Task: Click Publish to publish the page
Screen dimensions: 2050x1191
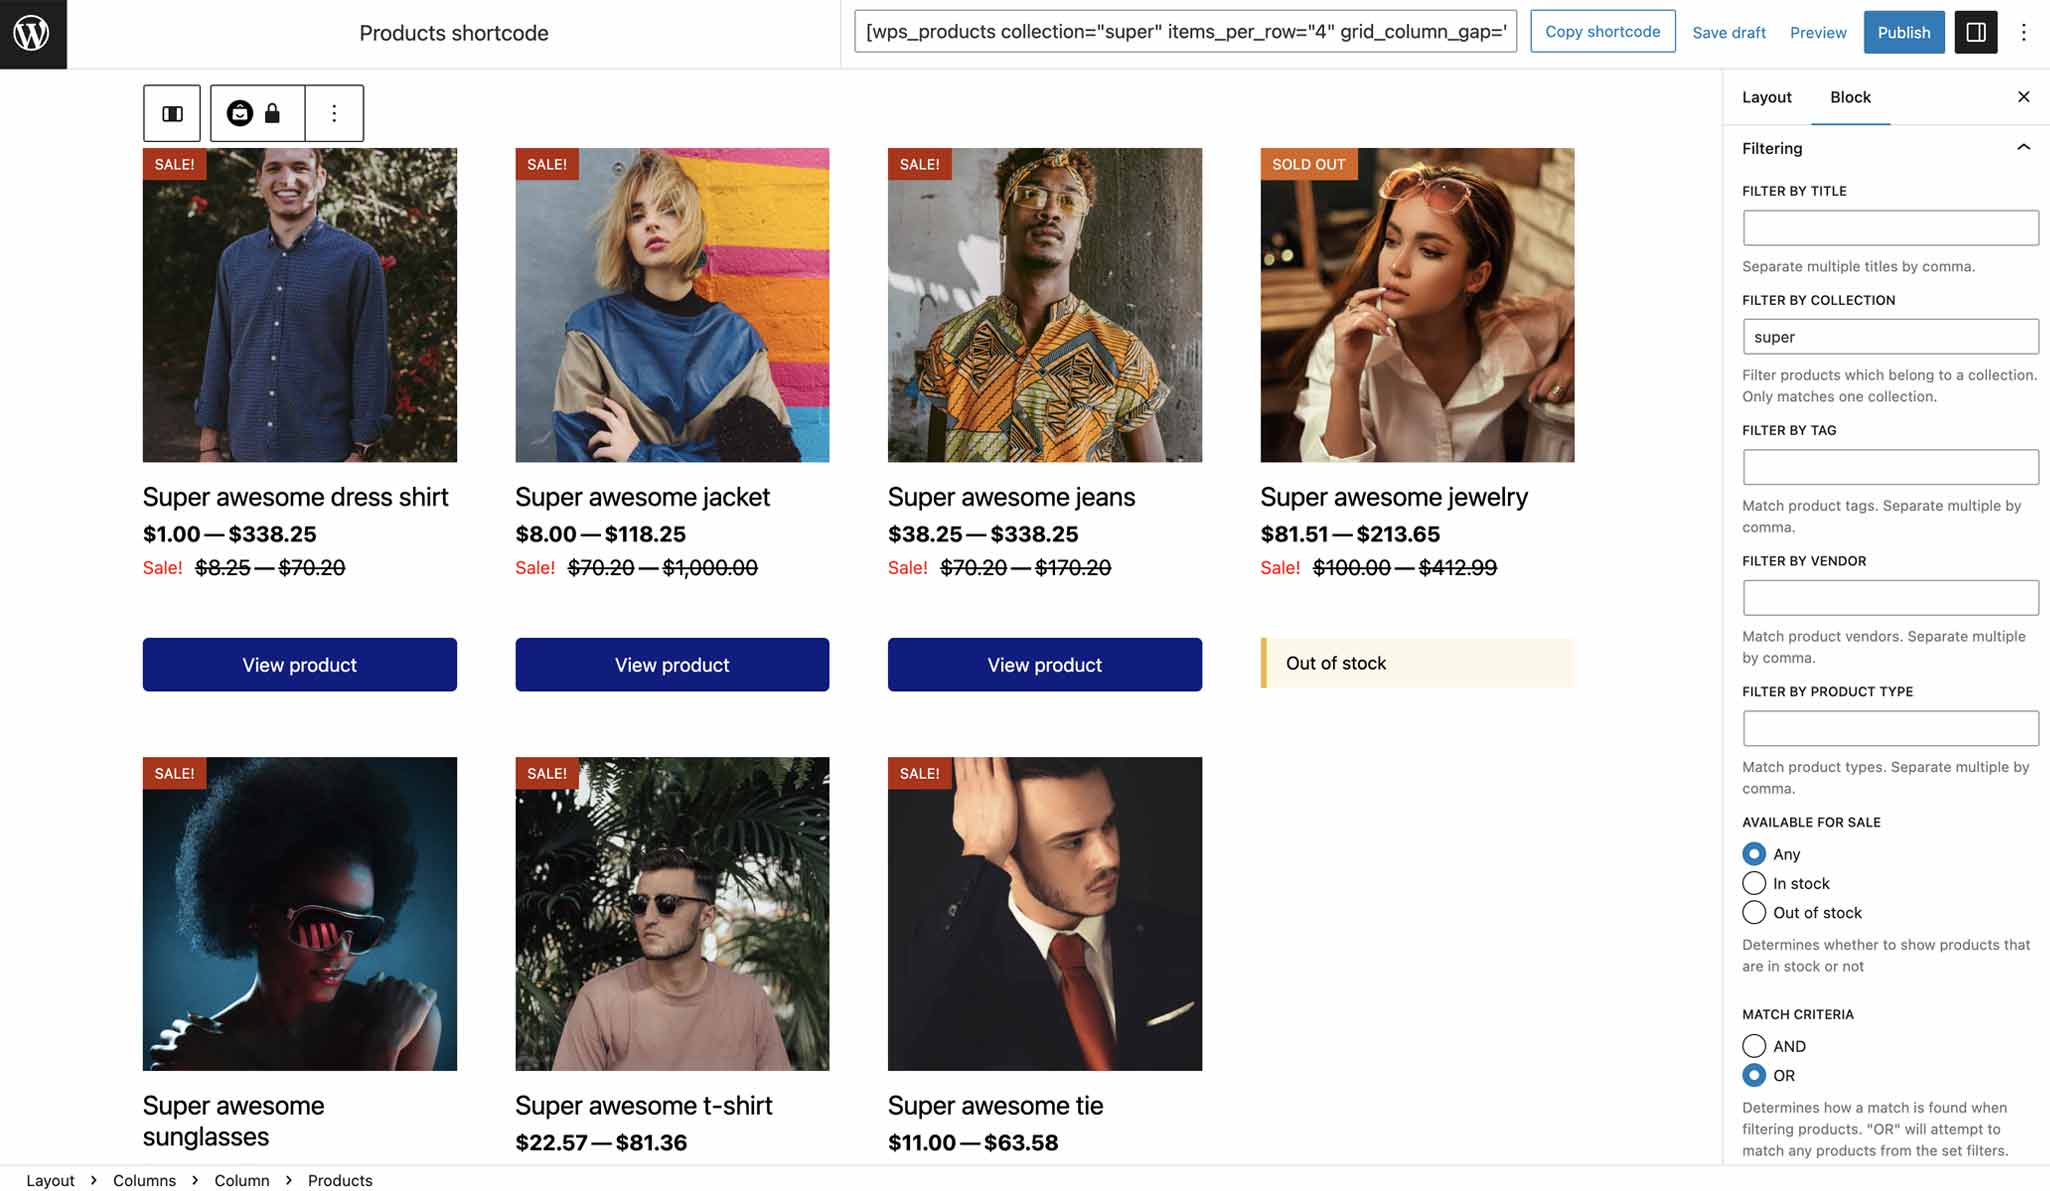Action: click(x=1903, y=31)
